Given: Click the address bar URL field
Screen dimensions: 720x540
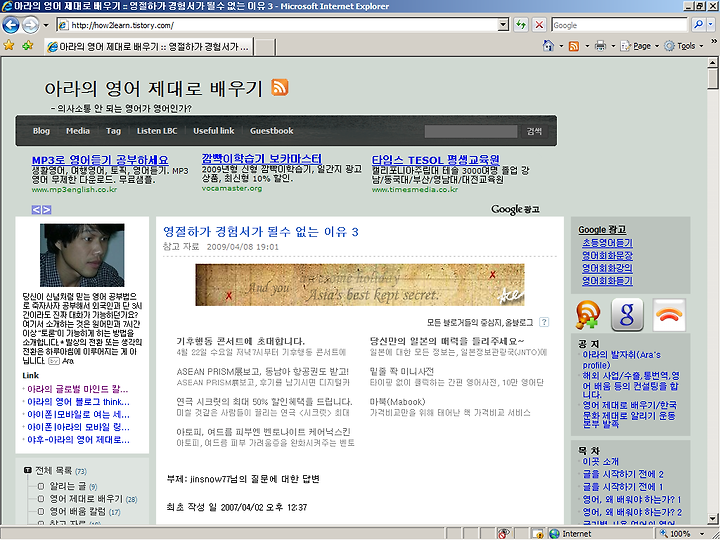Looking at the screenshot, I should pos(278,25).
